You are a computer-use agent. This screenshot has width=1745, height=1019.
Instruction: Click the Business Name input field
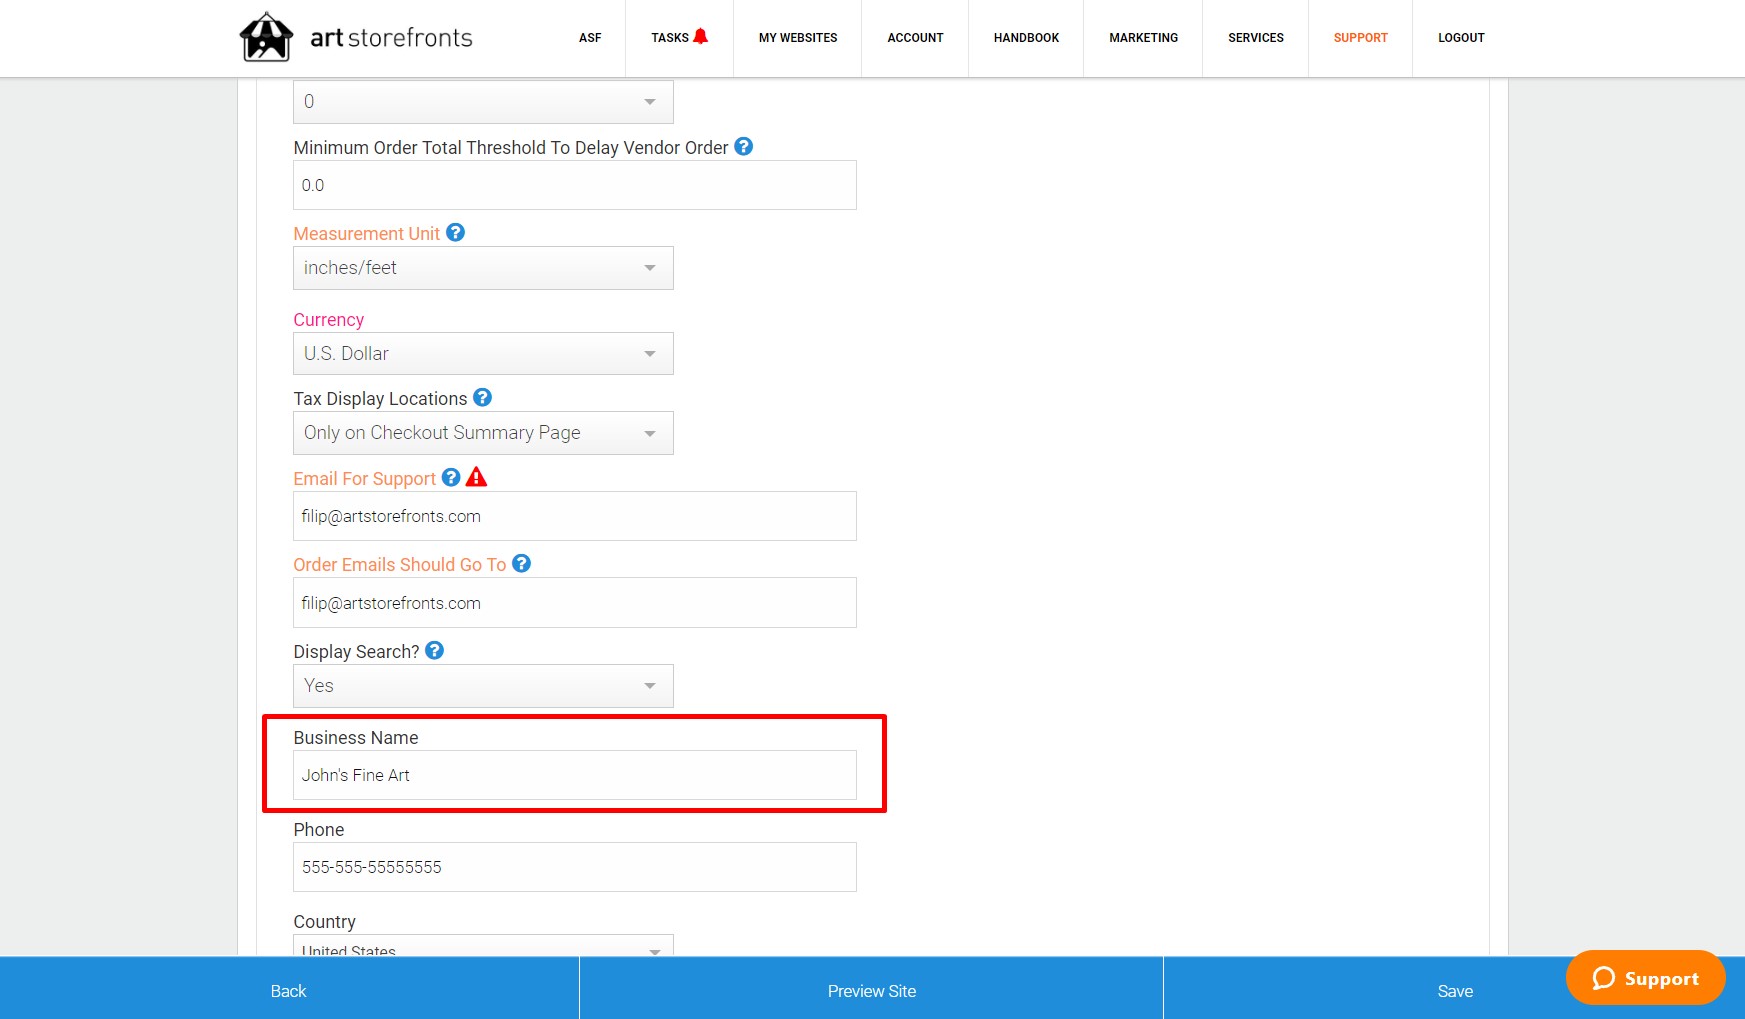(x=574, y=774)
